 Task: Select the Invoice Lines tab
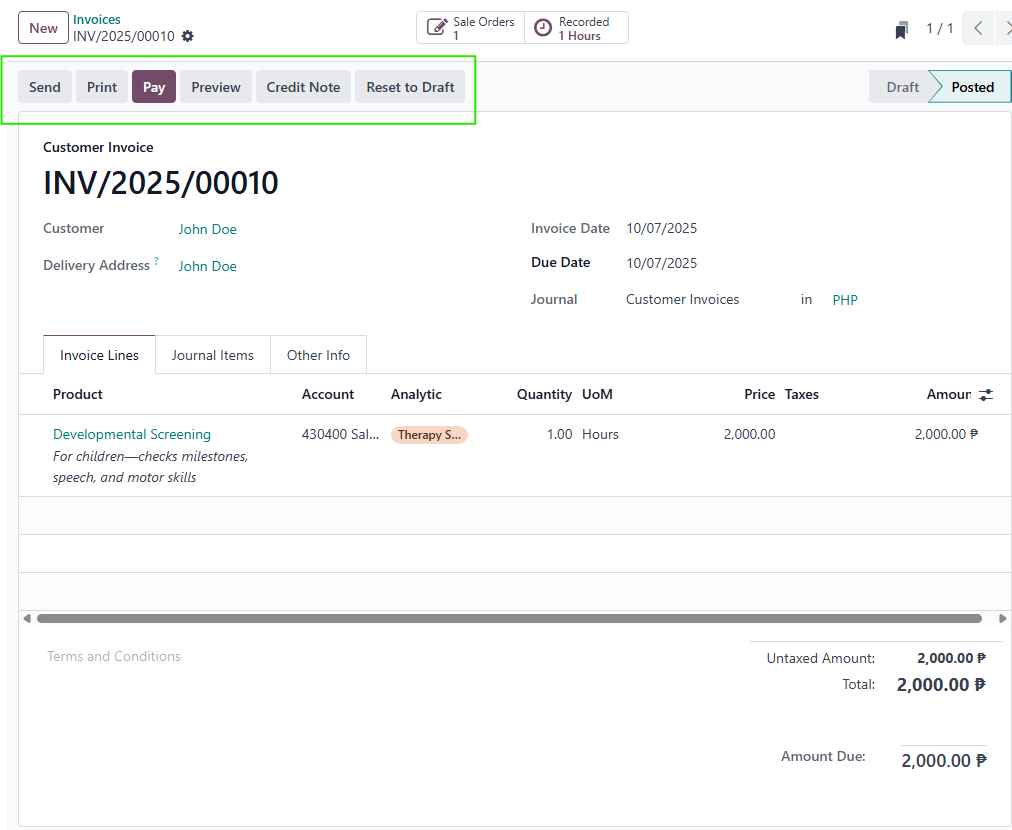tap(99, 355)
